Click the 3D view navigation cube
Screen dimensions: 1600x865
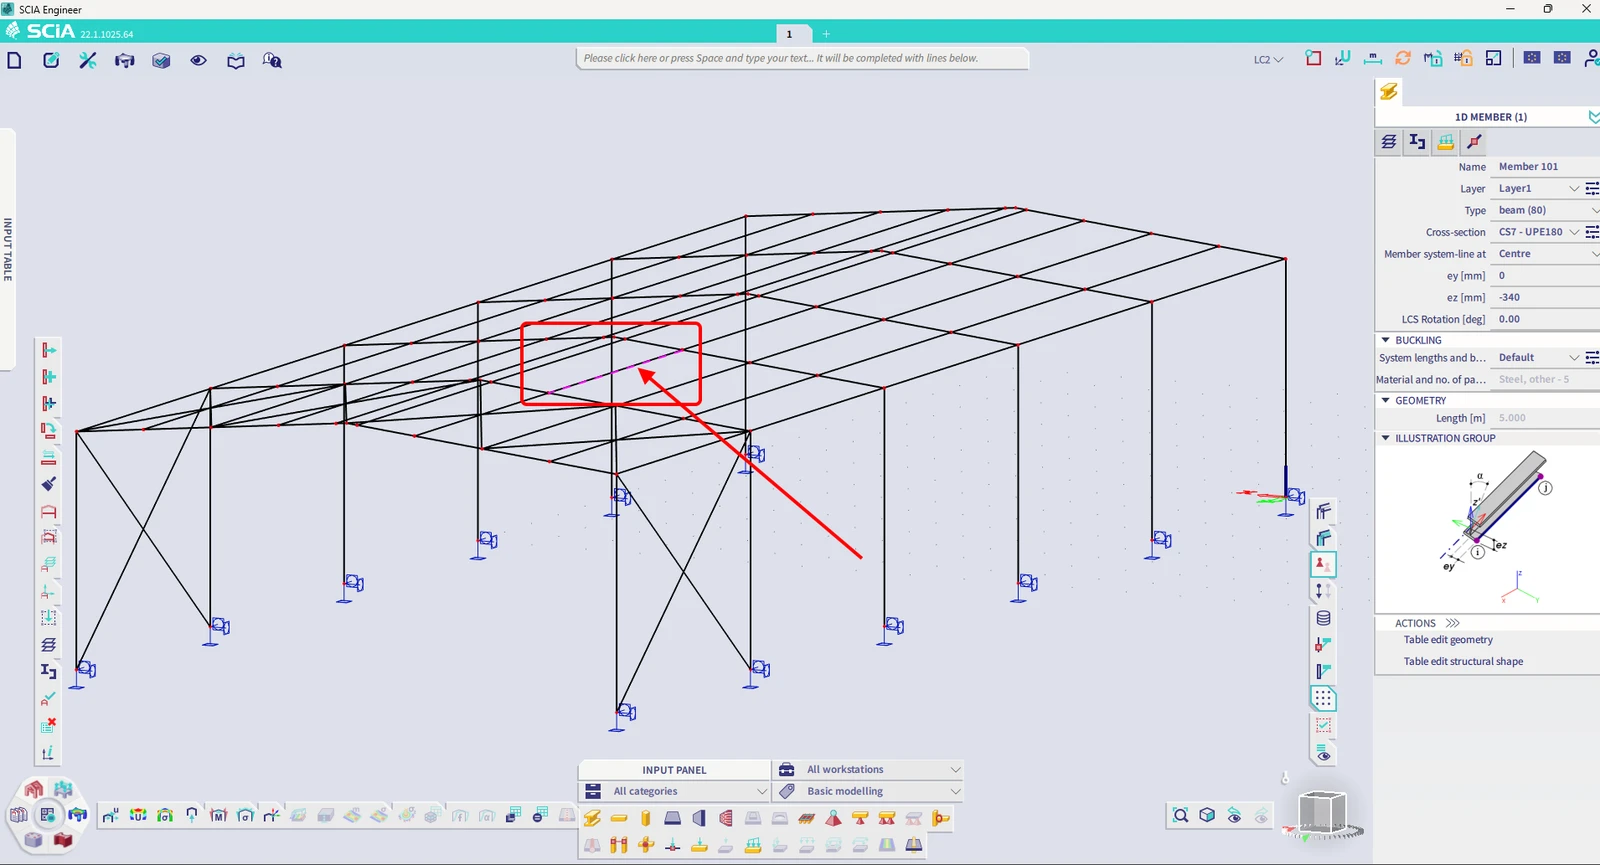(x=1322, y=812)
